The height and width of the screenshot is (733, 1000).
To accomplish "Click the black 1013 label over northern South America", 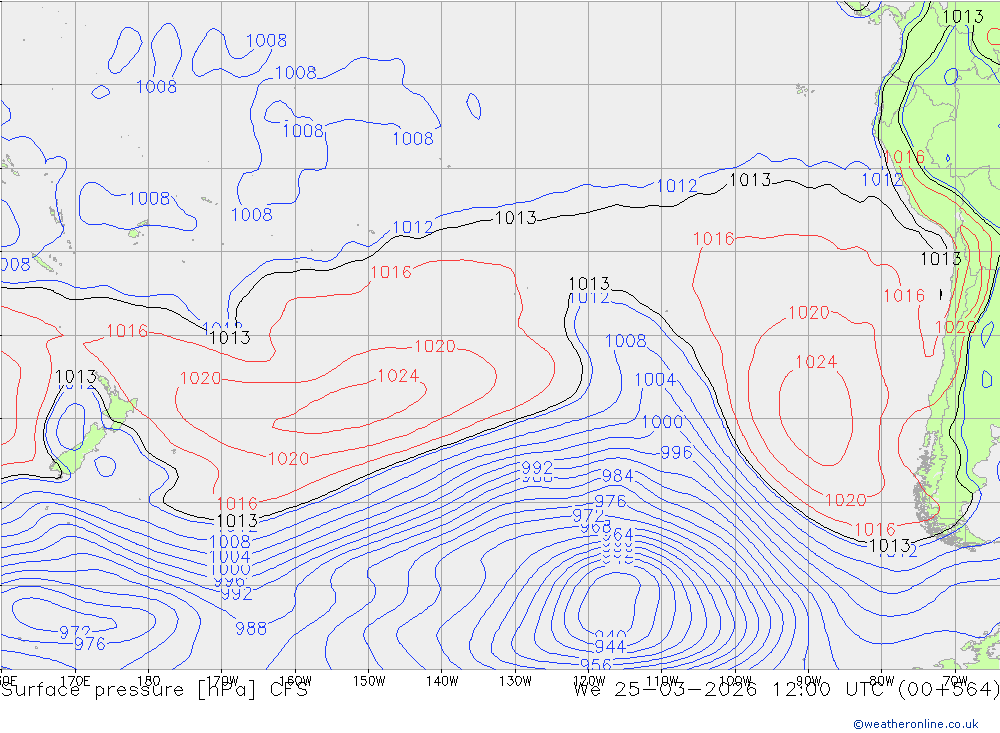I will coord(963,16).
